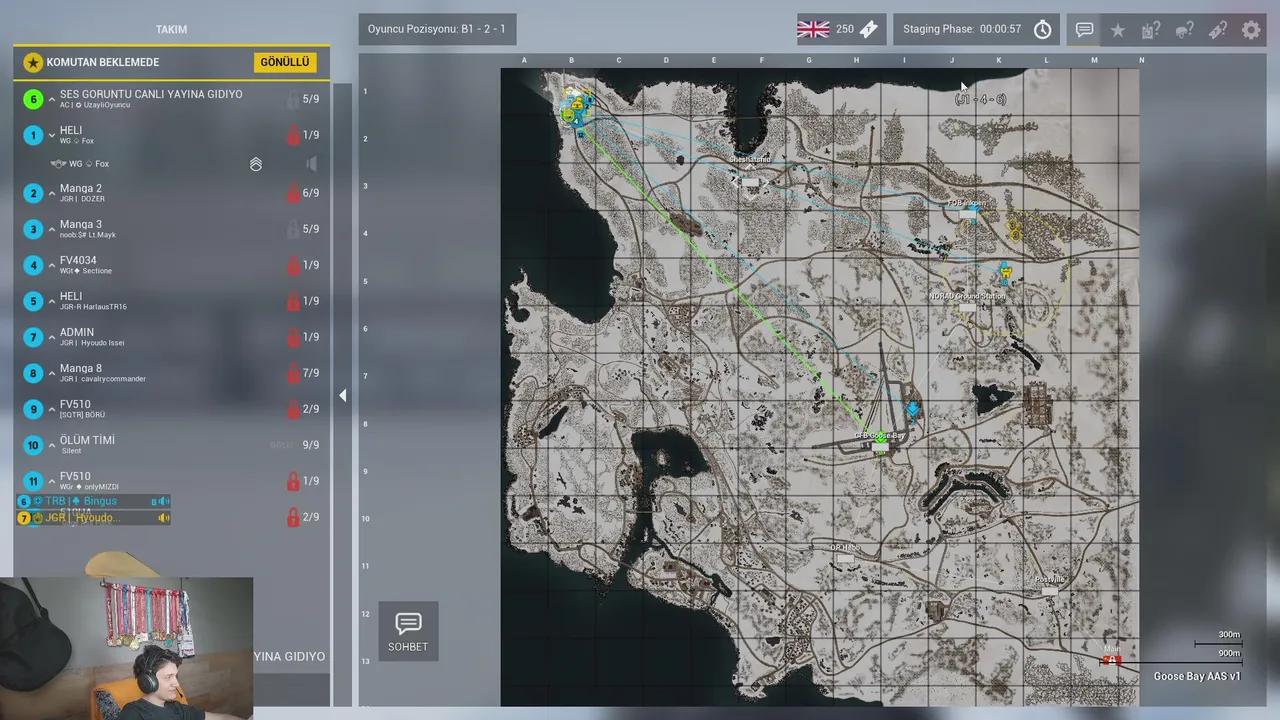Expand squad 6 SES GORUNTU member list
The width and height of the screenshot is (1280, 720).
coord(51,99)
